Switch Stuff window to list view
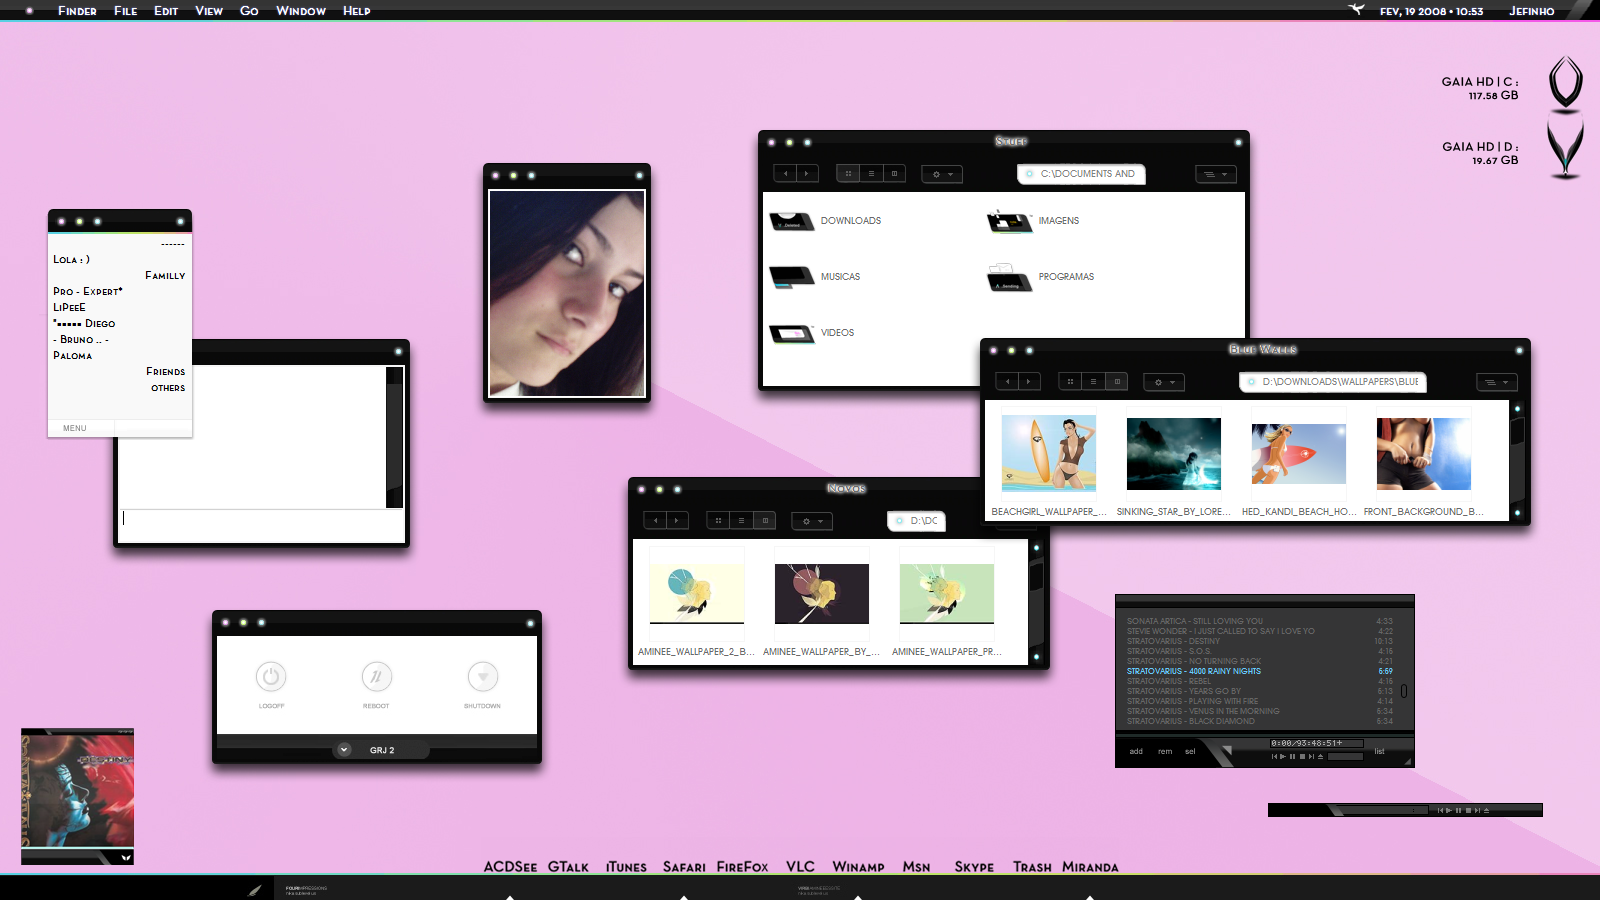The image size is (1600, 900). pos(871,174)
